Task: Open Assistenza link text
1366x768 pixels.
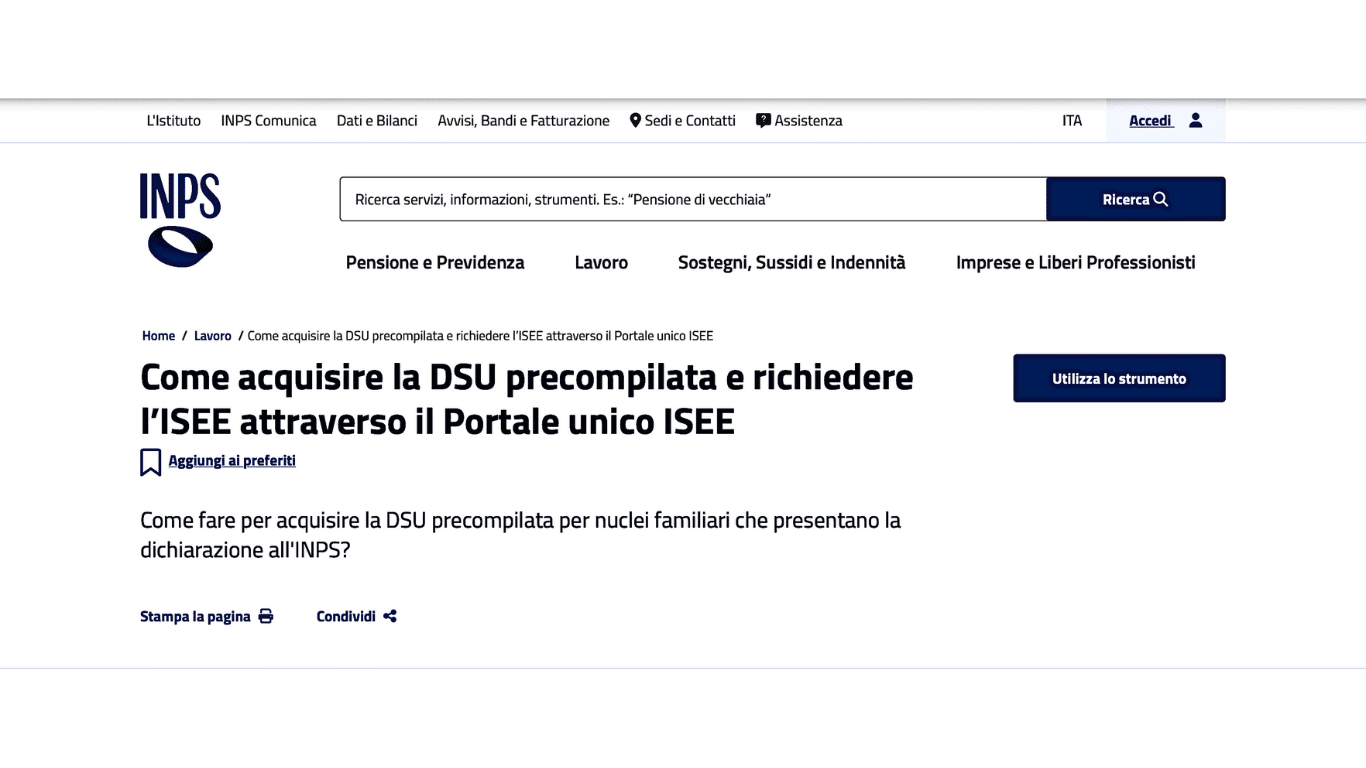Action: click(808, 120)
